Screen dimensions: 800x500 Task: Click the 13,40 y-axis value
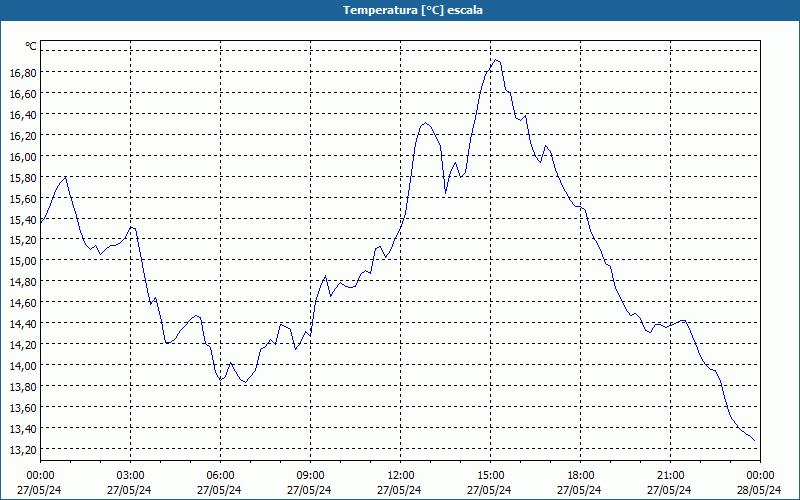coord(23,429)
